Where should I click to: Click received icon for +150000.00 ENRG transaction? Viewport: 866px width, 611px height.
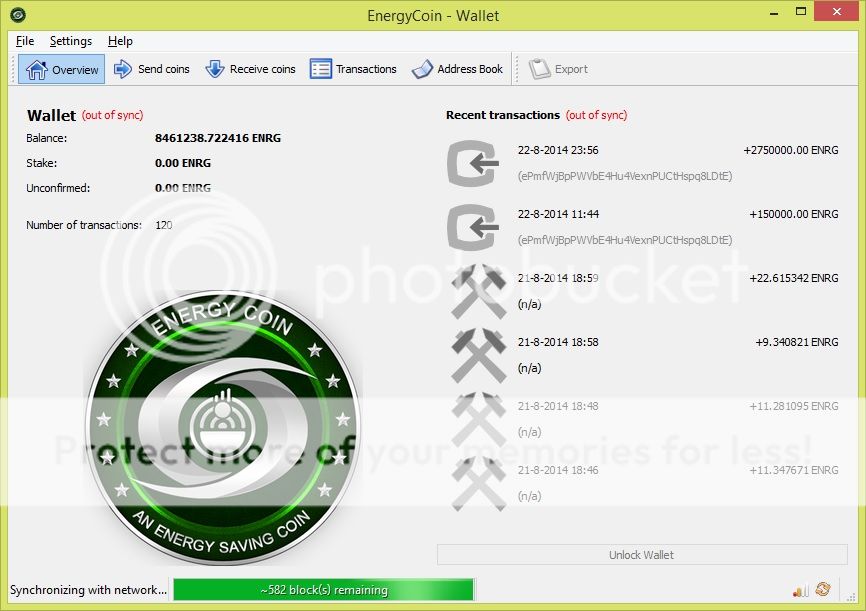473,227
